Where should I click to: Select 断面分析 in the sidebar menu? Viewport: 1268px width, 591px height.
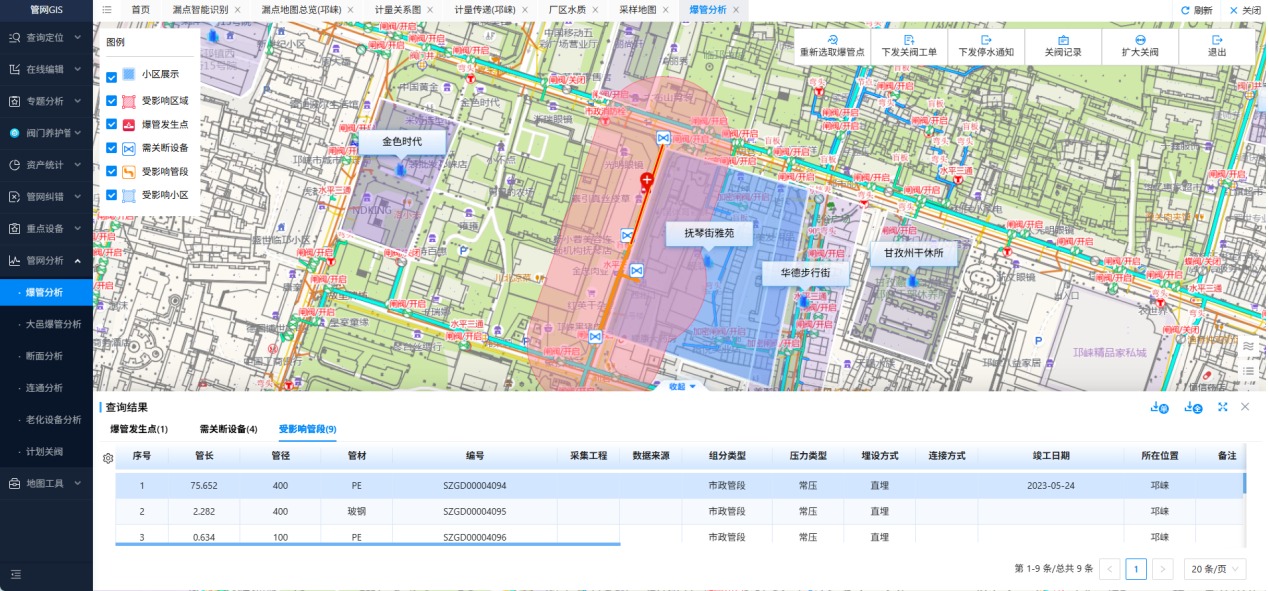coord(44,356)
